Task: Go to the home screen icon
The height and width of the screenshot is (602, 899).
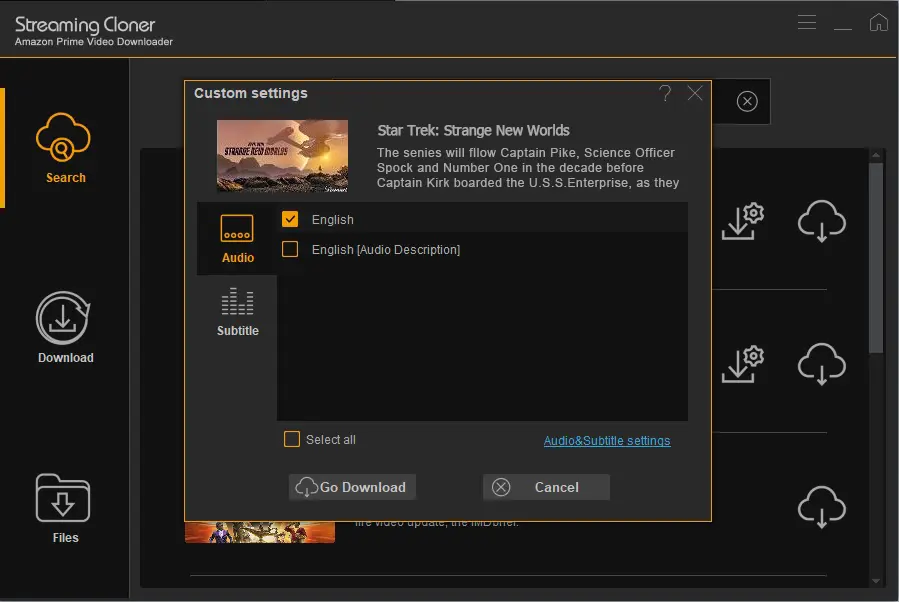Action: click(878, 22)
